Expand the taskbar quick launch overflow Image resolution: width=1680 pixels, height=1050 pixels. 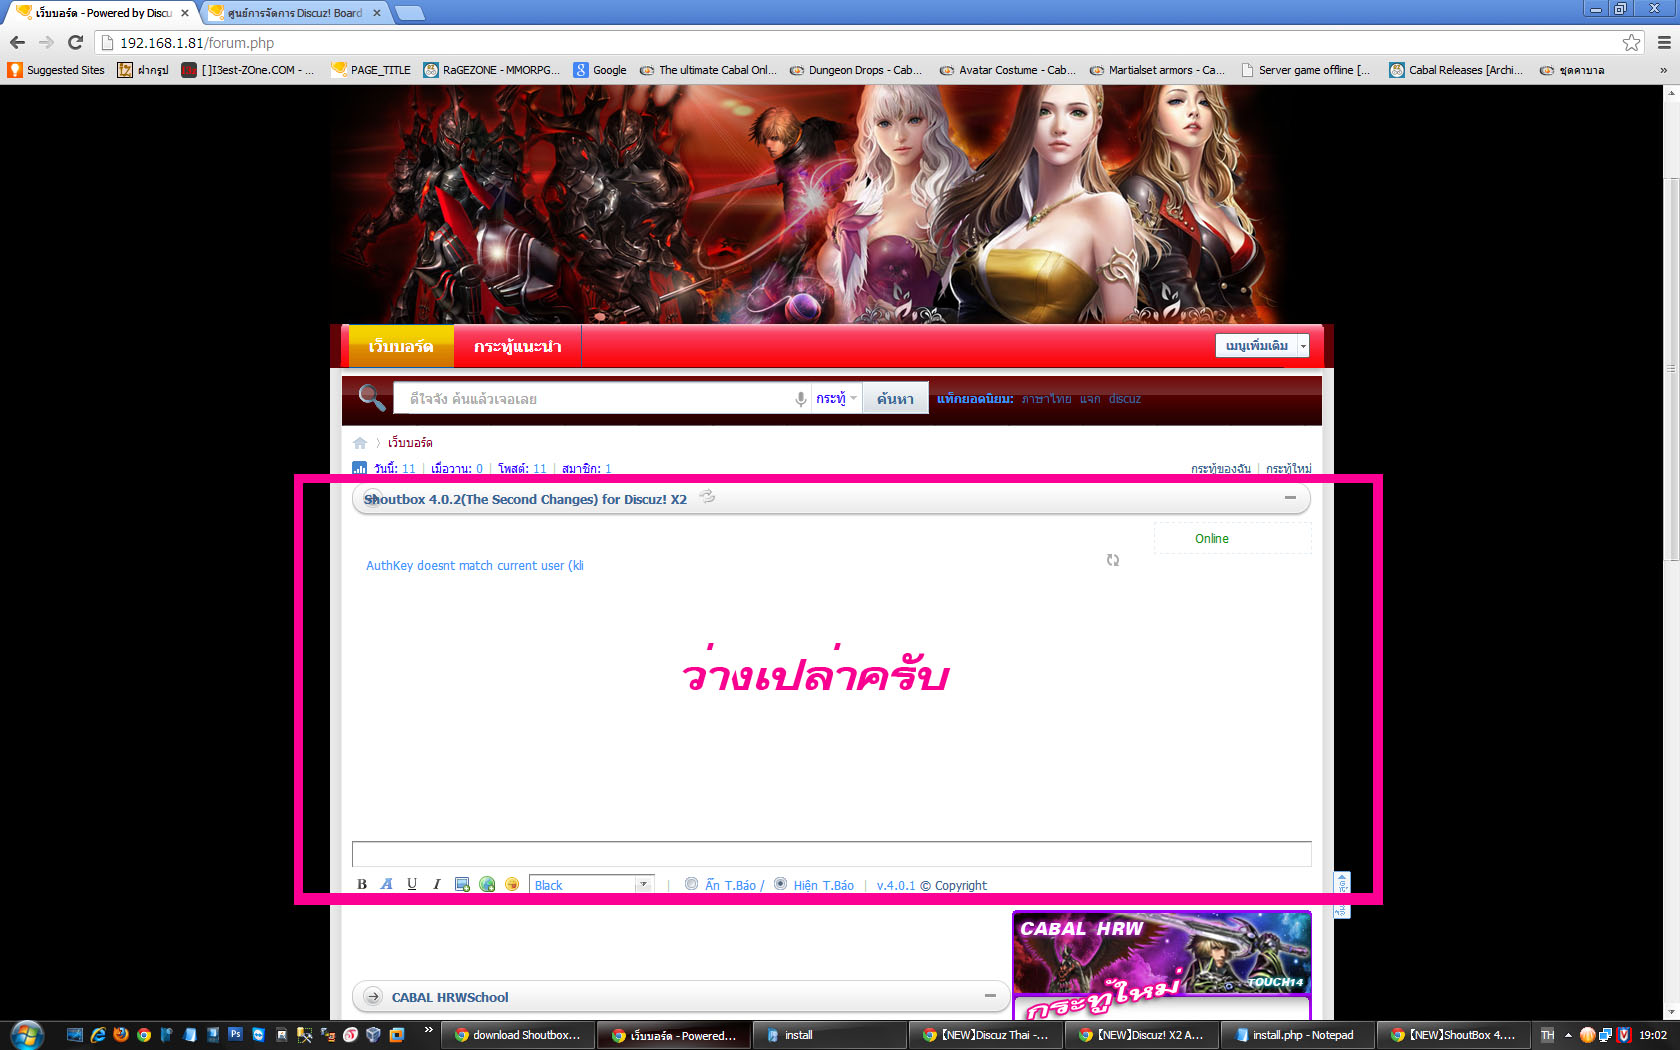(x=429, y=1030)
